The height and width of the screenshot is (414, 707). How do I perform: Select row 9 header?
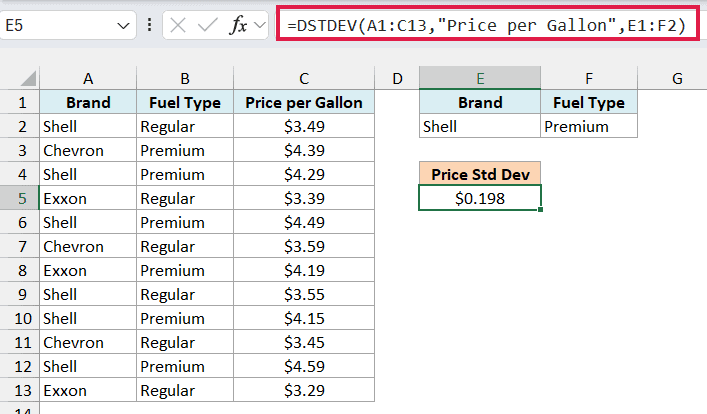20,294
